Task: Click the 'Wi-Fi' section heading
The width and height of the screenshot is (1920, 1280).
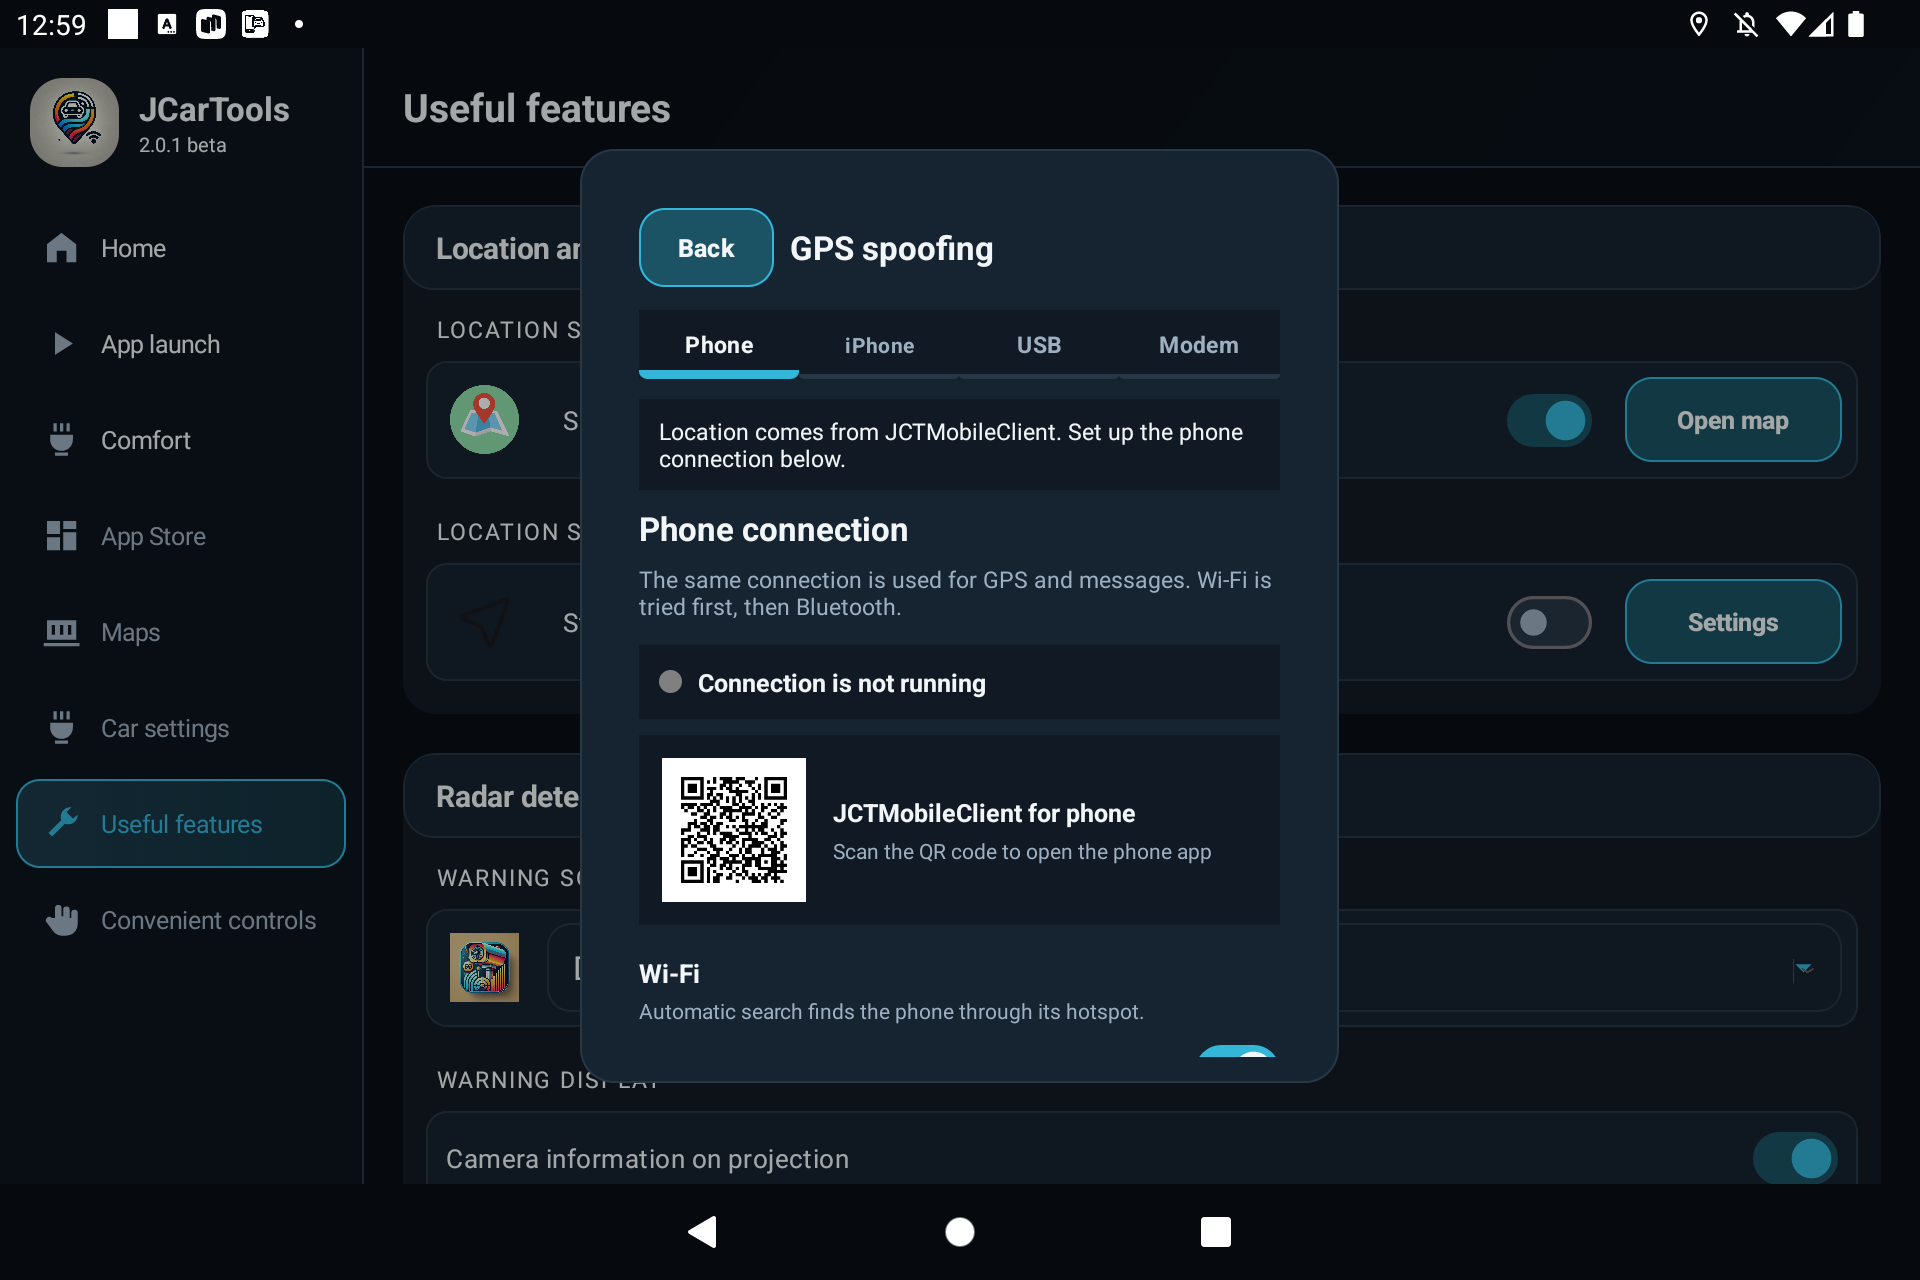Action: (x=669, y=973)
